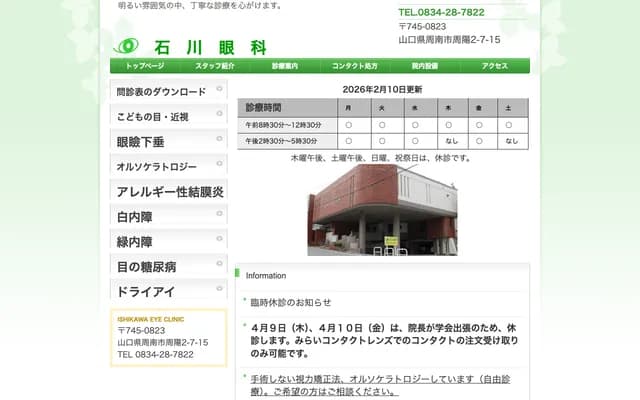Open ドライアイ sidebar link
The height and width of the screenshot is (400, 640).
pos(169,291)
